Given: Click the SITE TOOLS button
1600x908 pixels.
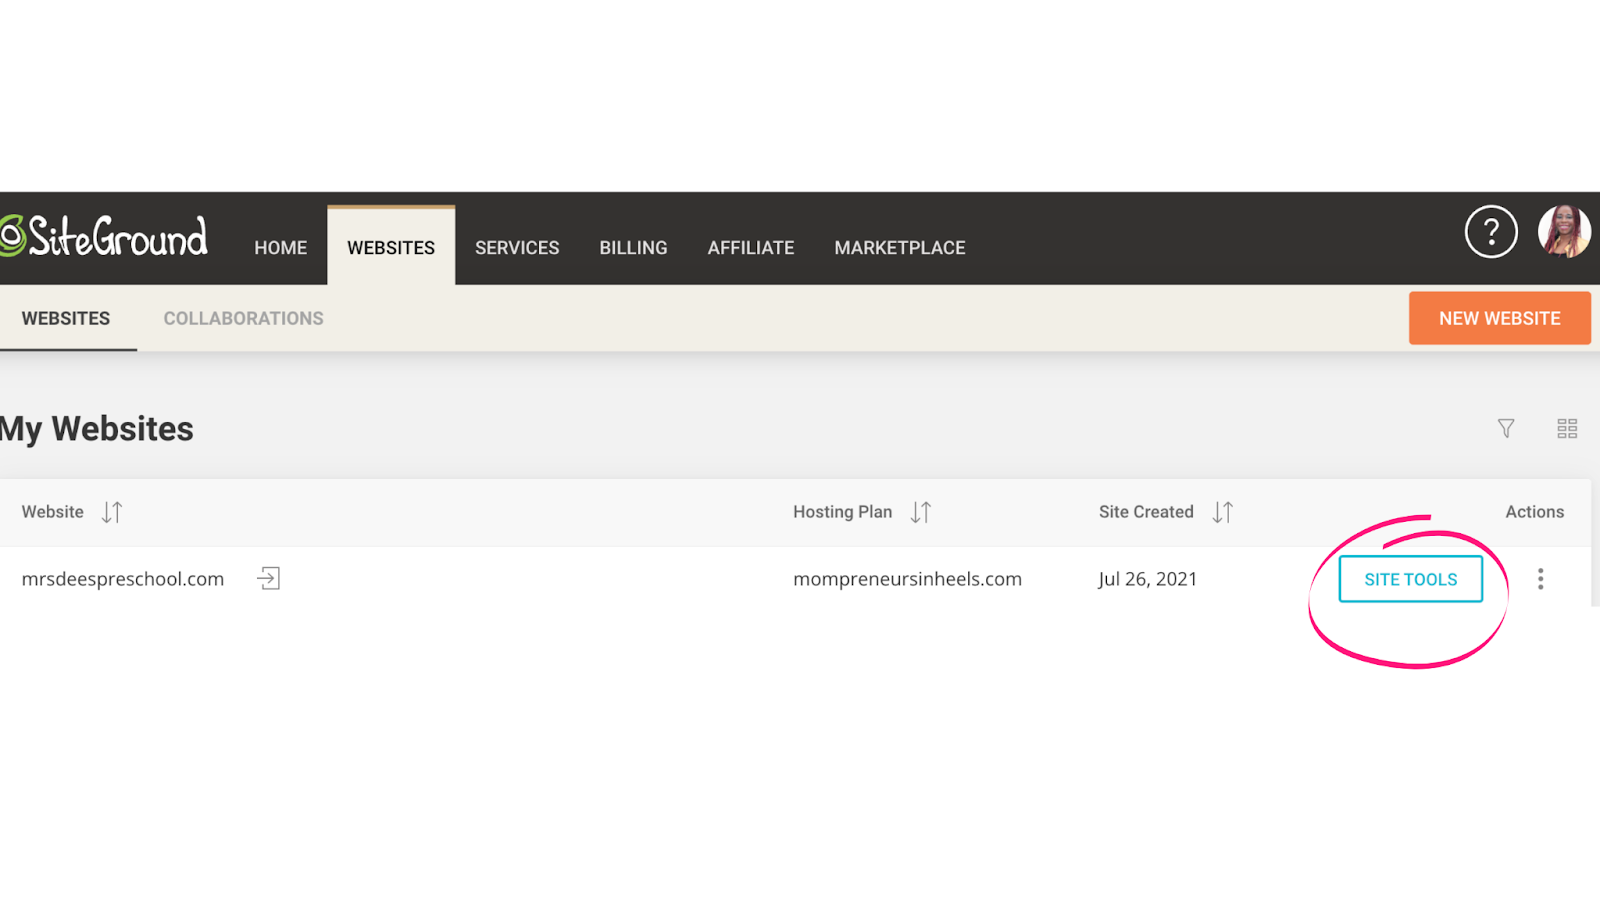Looking at the screenshot, I should pyautogui.click(x=1411, y=579).
